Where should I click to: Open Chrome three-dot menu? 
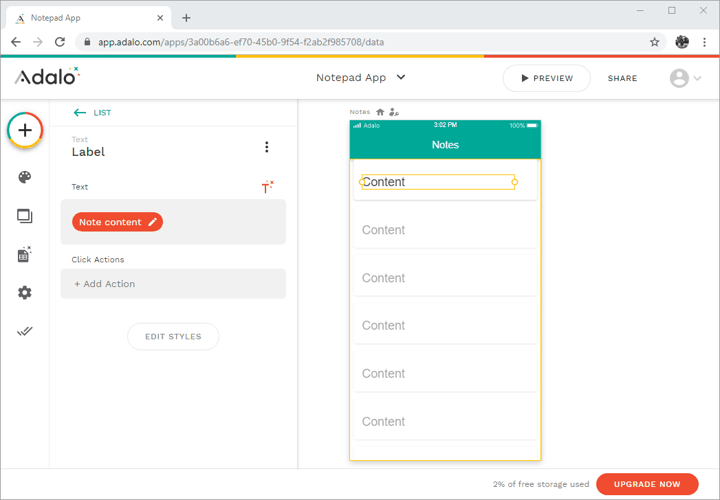point(704,42)
